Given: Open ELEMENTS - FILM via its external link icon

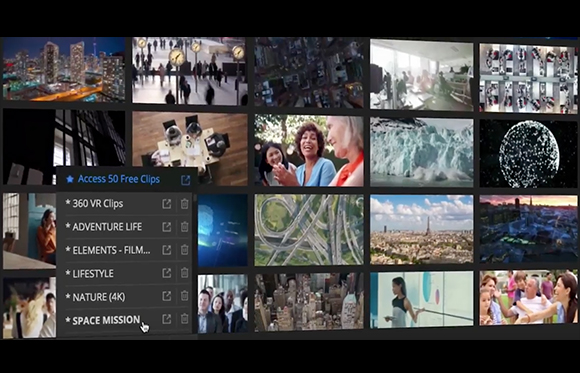Looking at the screenshot, I should coord(167,250).
